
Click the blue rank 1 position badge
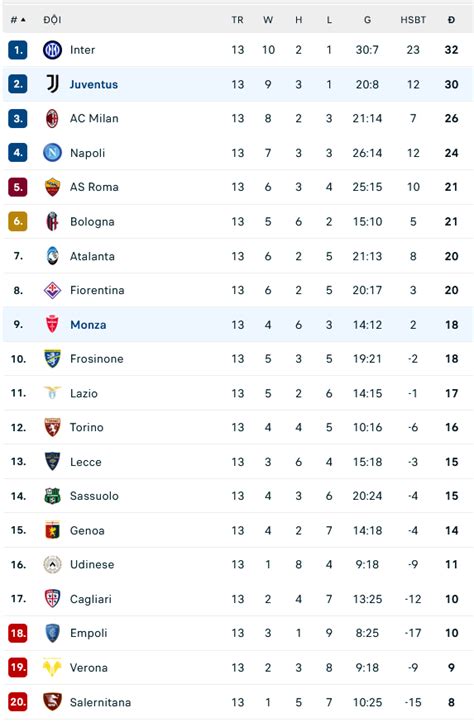pos(18,50)
